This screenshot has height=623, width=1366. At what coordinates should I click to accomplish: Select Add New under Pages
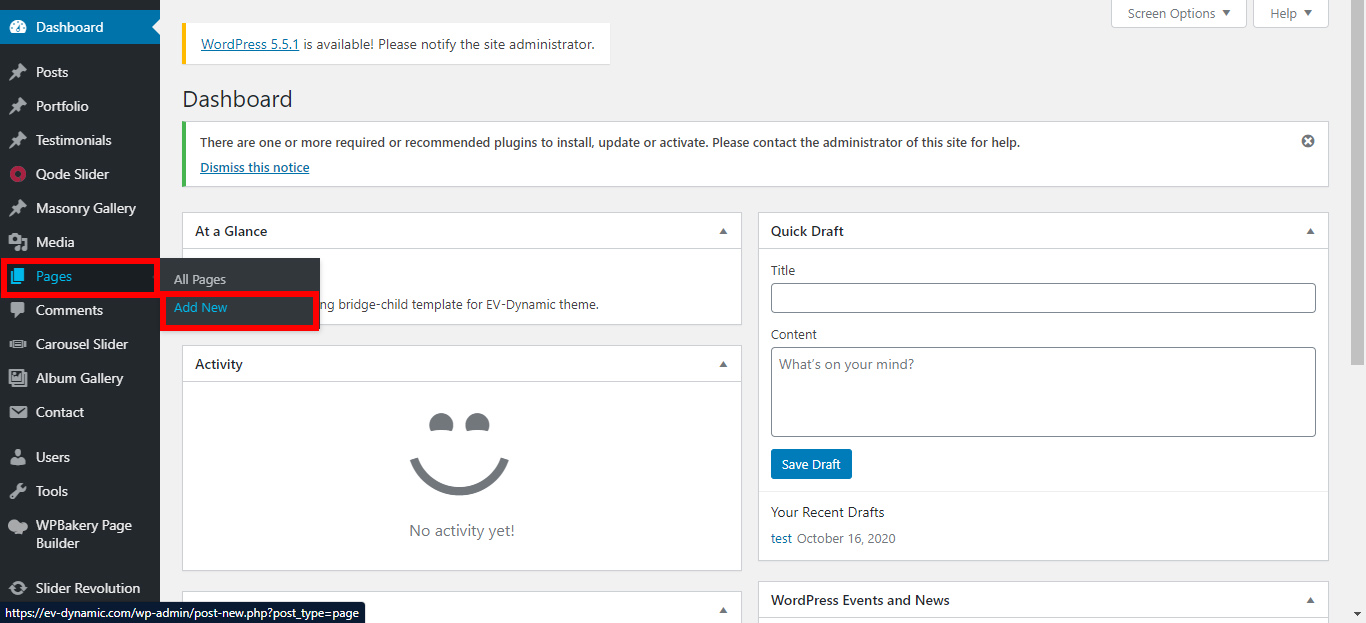(200, 307)
